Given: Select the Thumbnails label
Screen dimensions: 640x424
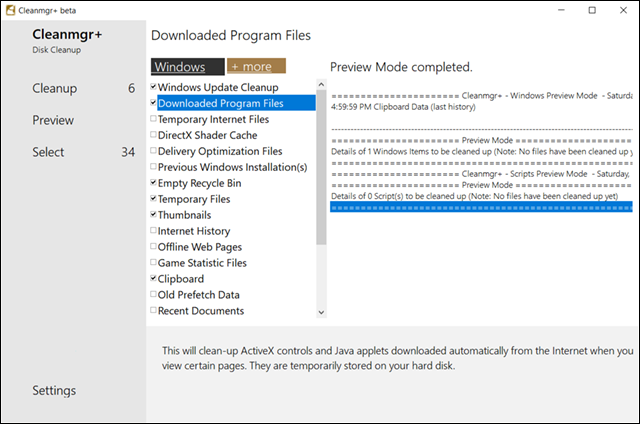Looking at the screenshot, I should pos(184,215).
